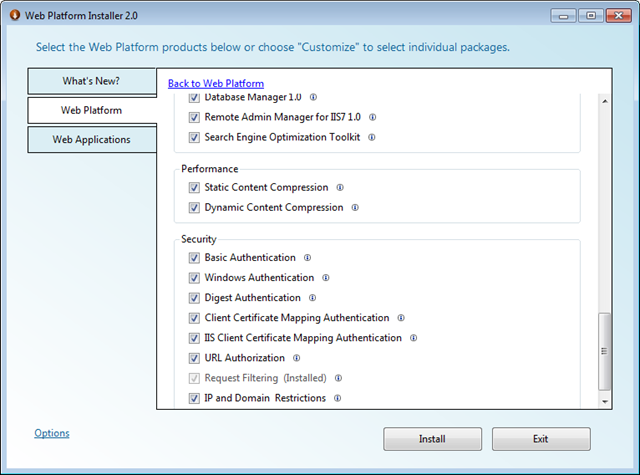The image size is (640, 475).
Task: Switch to the What's New? tab
Action: (x=92, y=81)
